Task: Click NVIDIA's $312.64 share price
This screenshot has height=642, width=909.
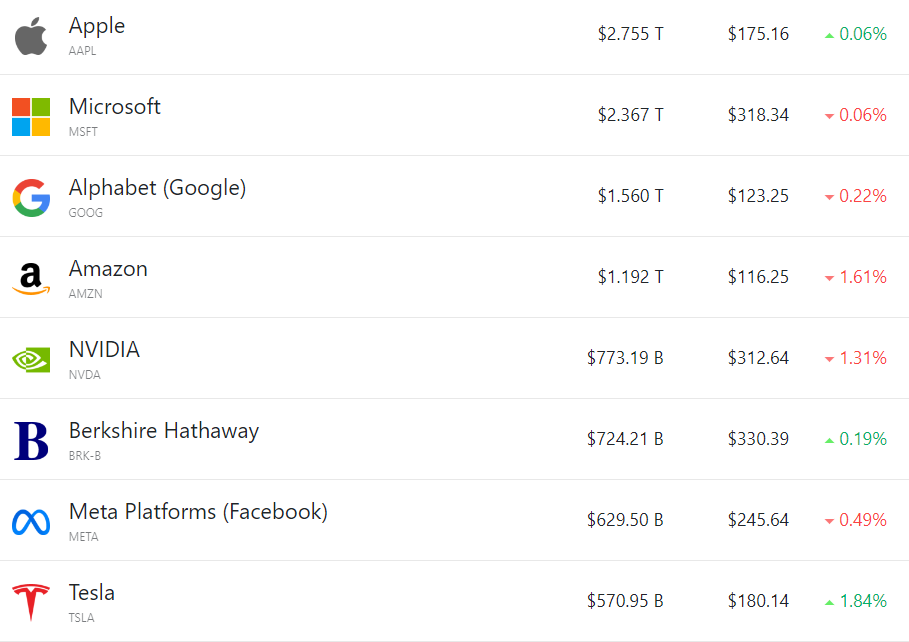Action: click(x=758, y=358)
